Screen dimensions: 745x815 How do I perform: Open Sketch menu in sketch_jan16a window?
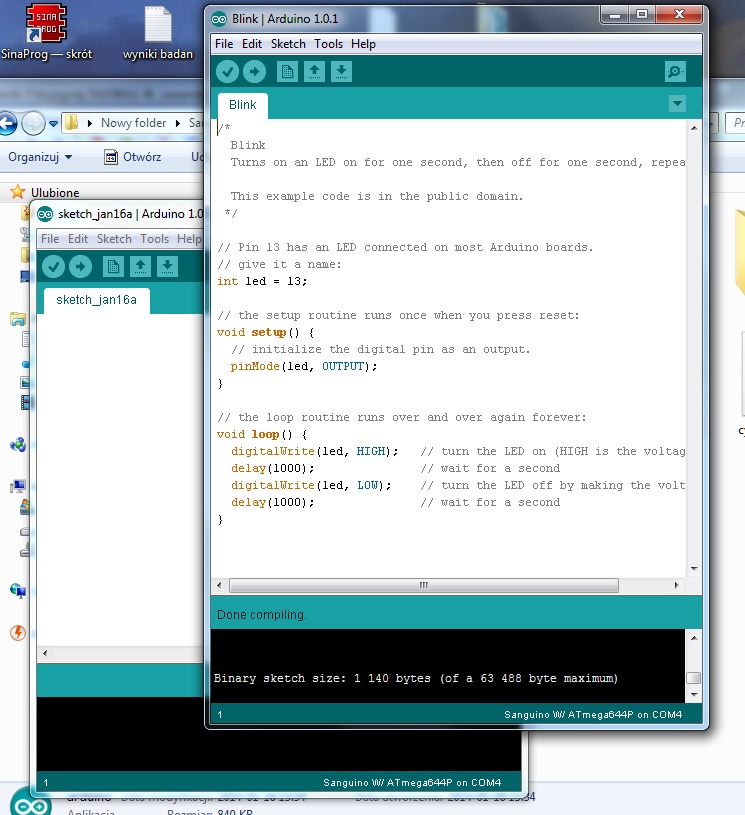[114, 239]
